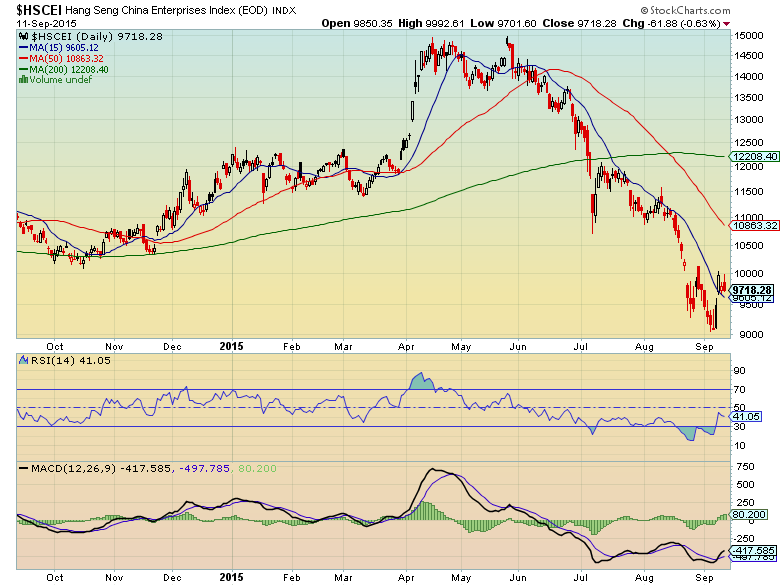Click the green MA(200) legend line marker
This screenshot has height=586, width=780.
click(x=24, y=71)
